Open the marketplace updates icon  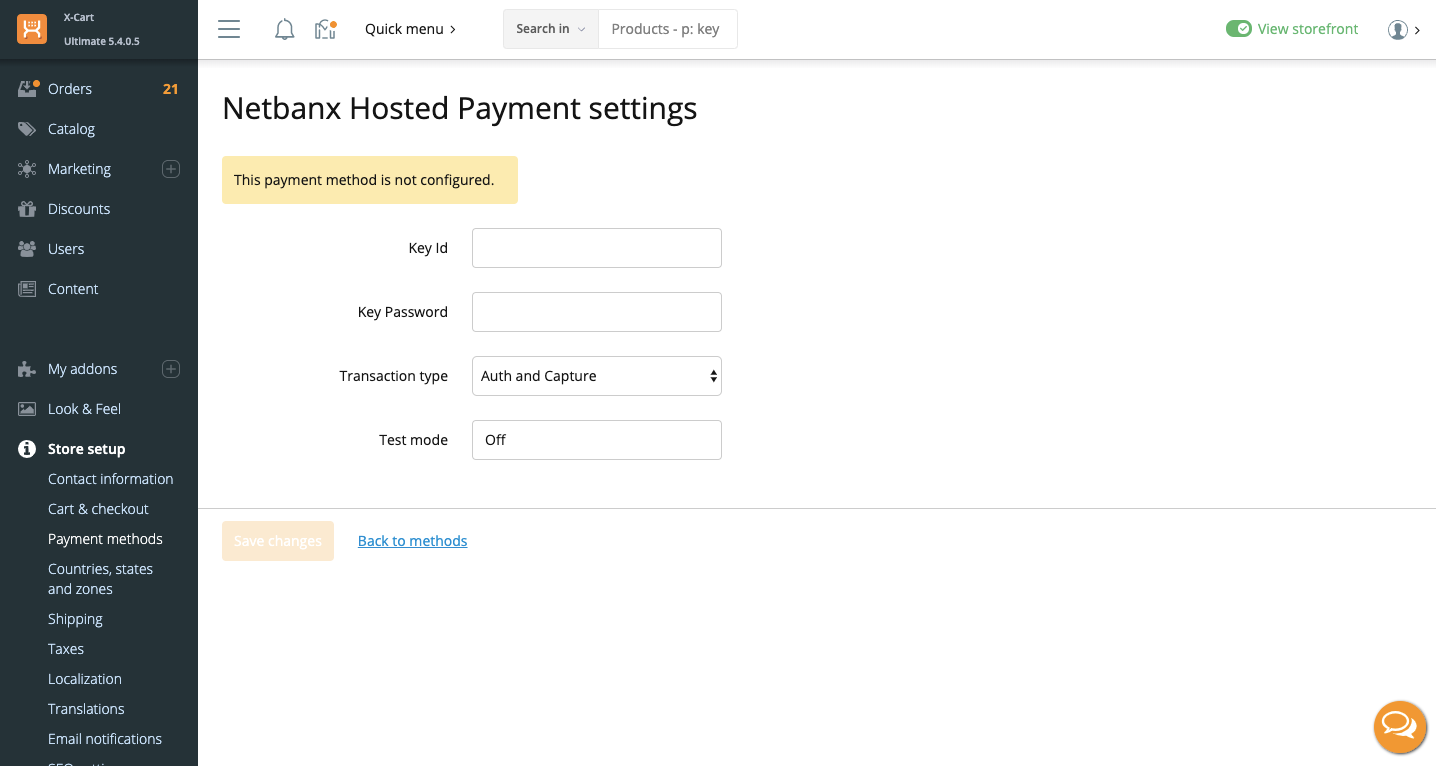(x=325, y=29)
